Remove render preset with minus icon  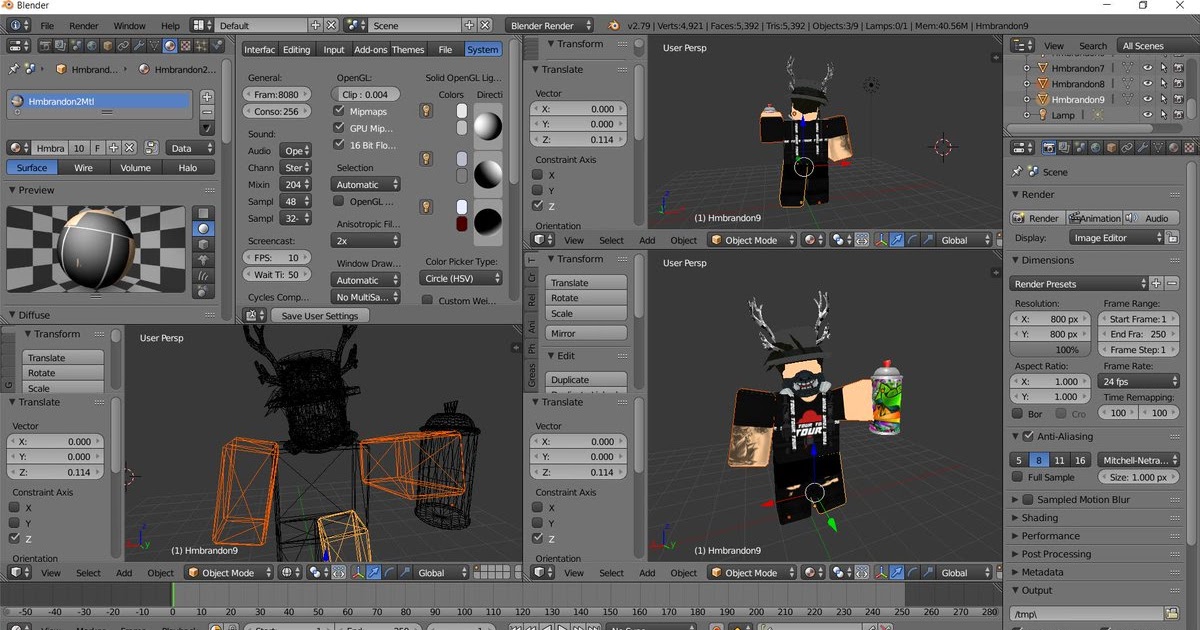click(1171, 284)
